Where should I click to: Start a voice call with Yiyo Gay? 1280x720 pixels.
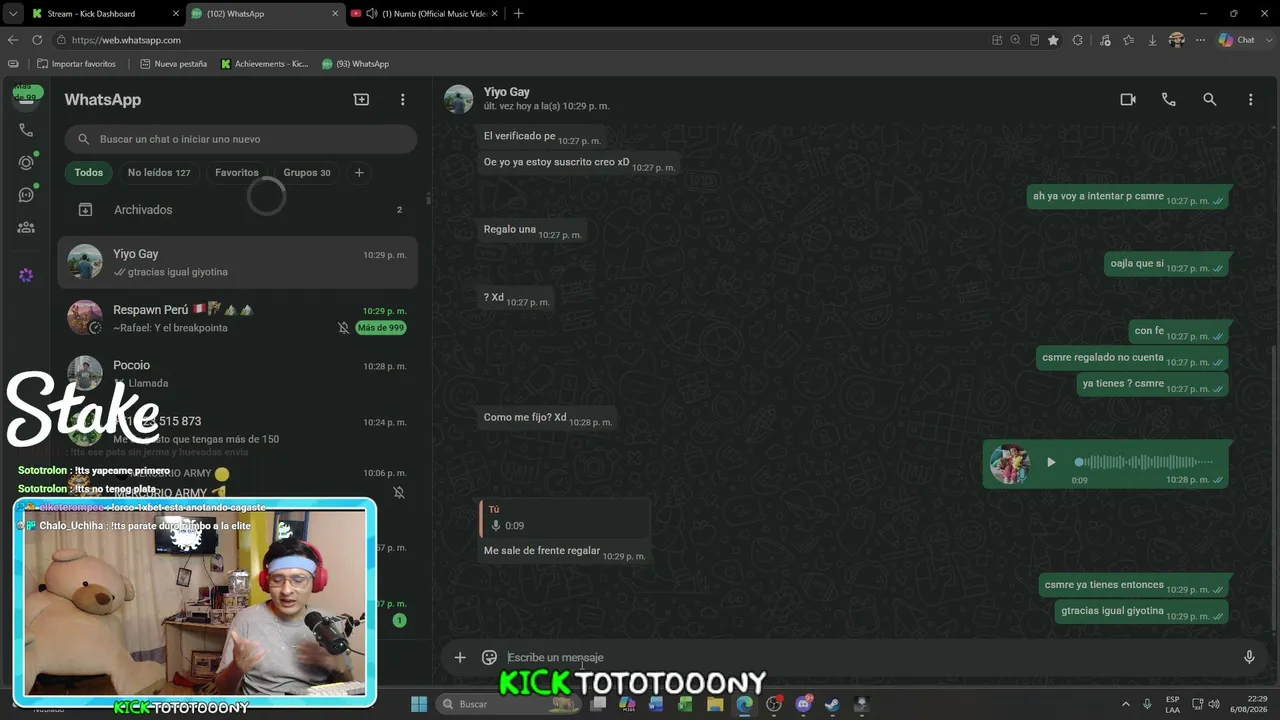[1168, 100]
